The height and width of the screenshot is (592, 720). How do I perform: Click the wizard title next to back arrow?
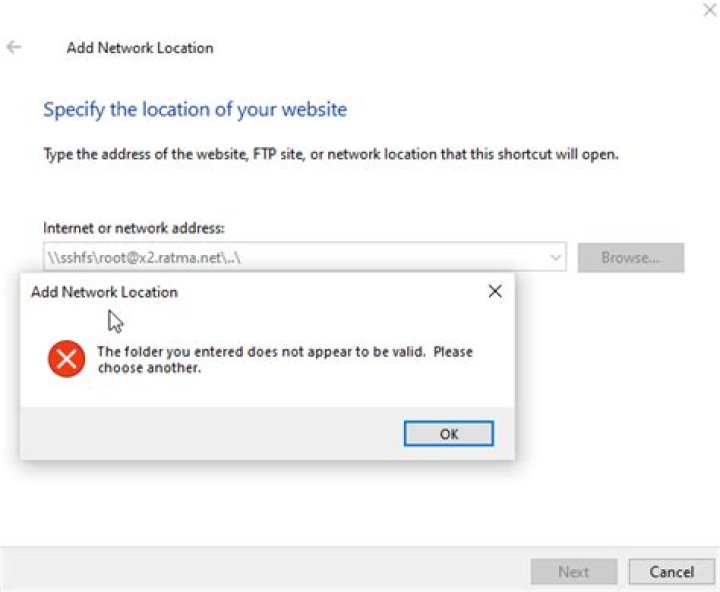(x=140, y=48)
